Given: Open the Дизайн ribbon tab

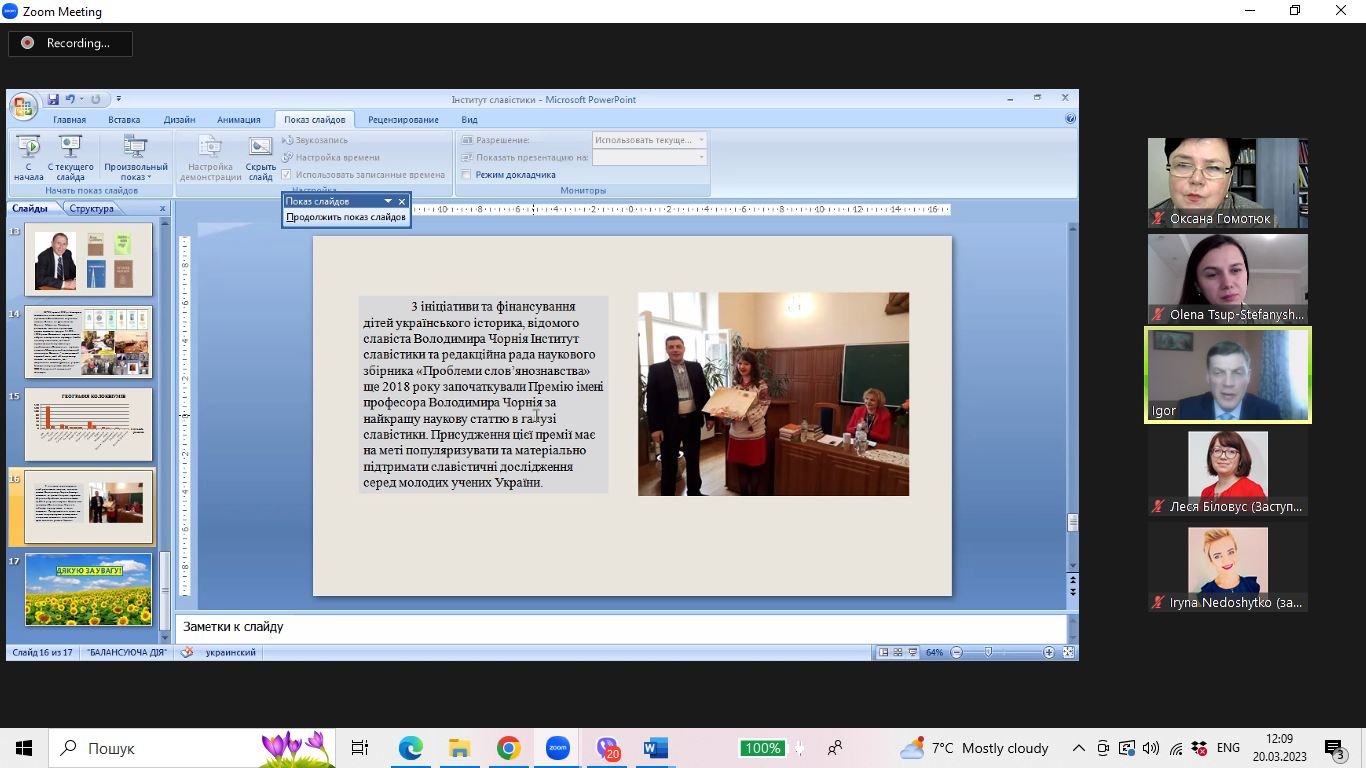Looking at the screenshot, I should click(x=179, y=120).
